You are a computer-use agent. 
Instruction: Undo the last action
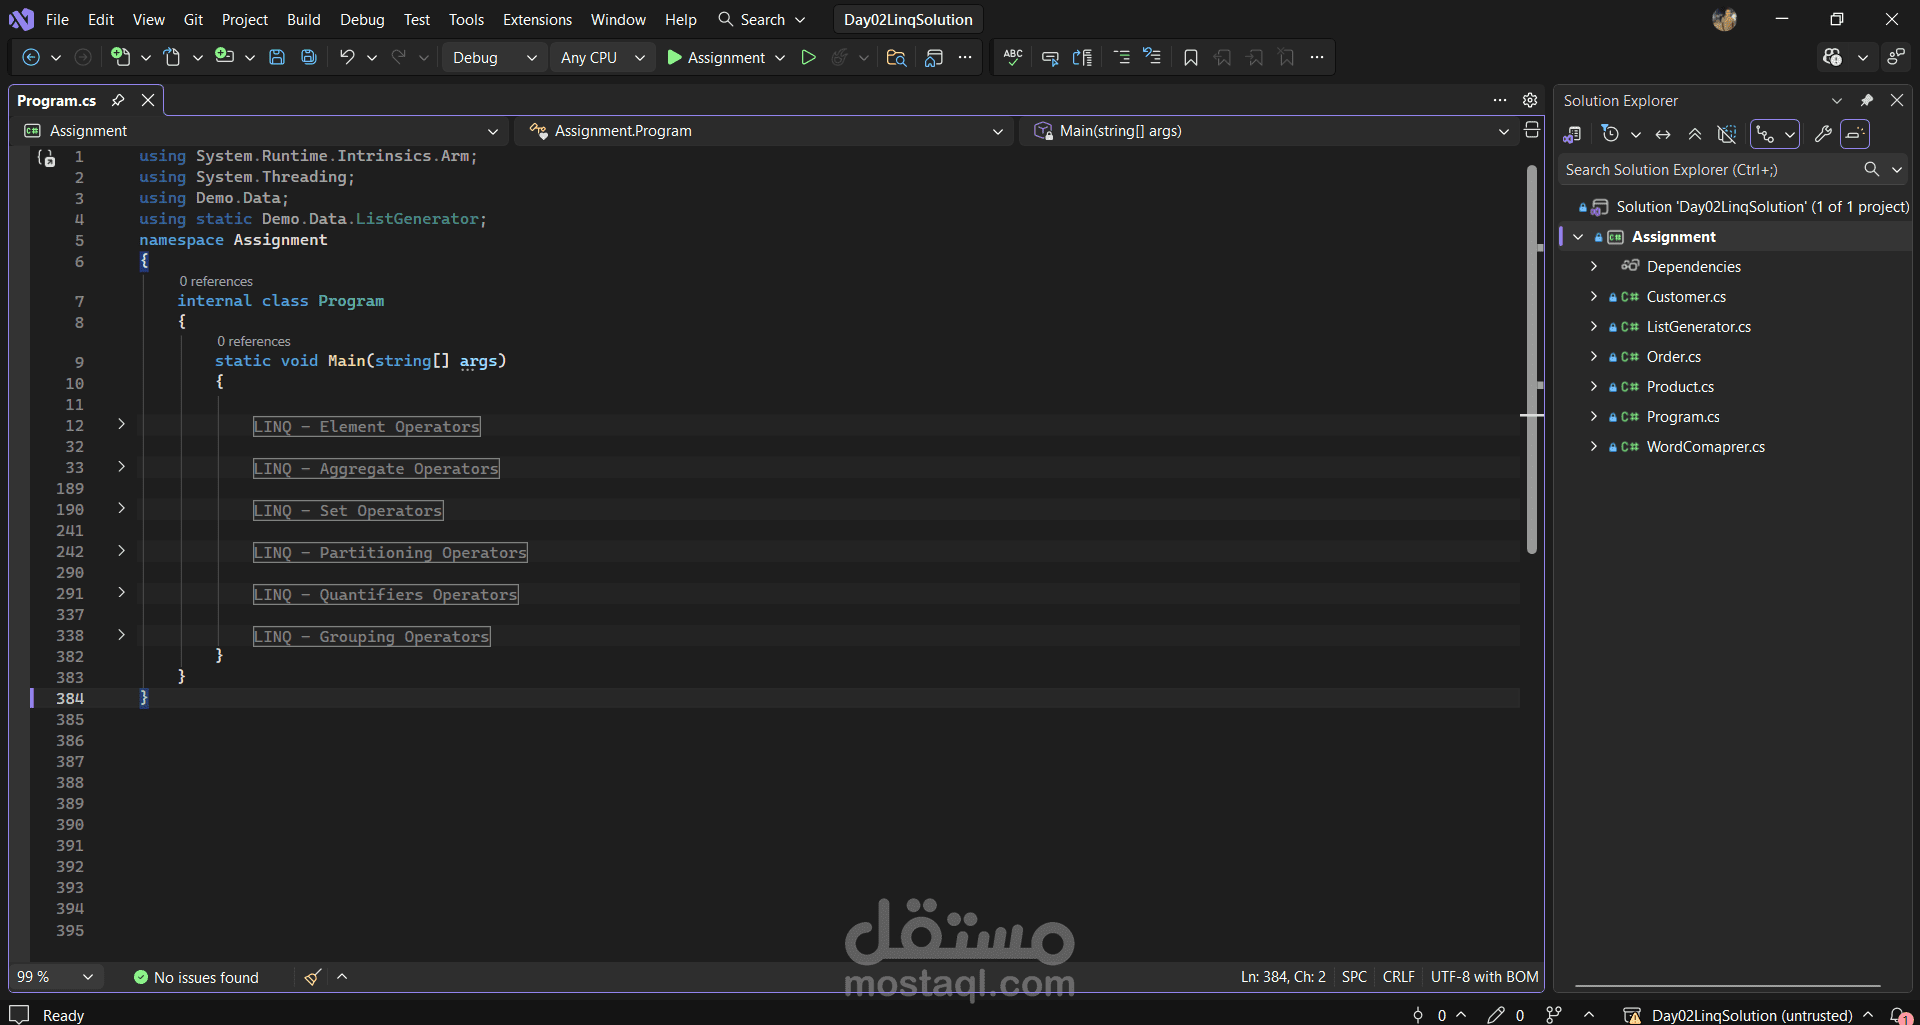[347, 58]
